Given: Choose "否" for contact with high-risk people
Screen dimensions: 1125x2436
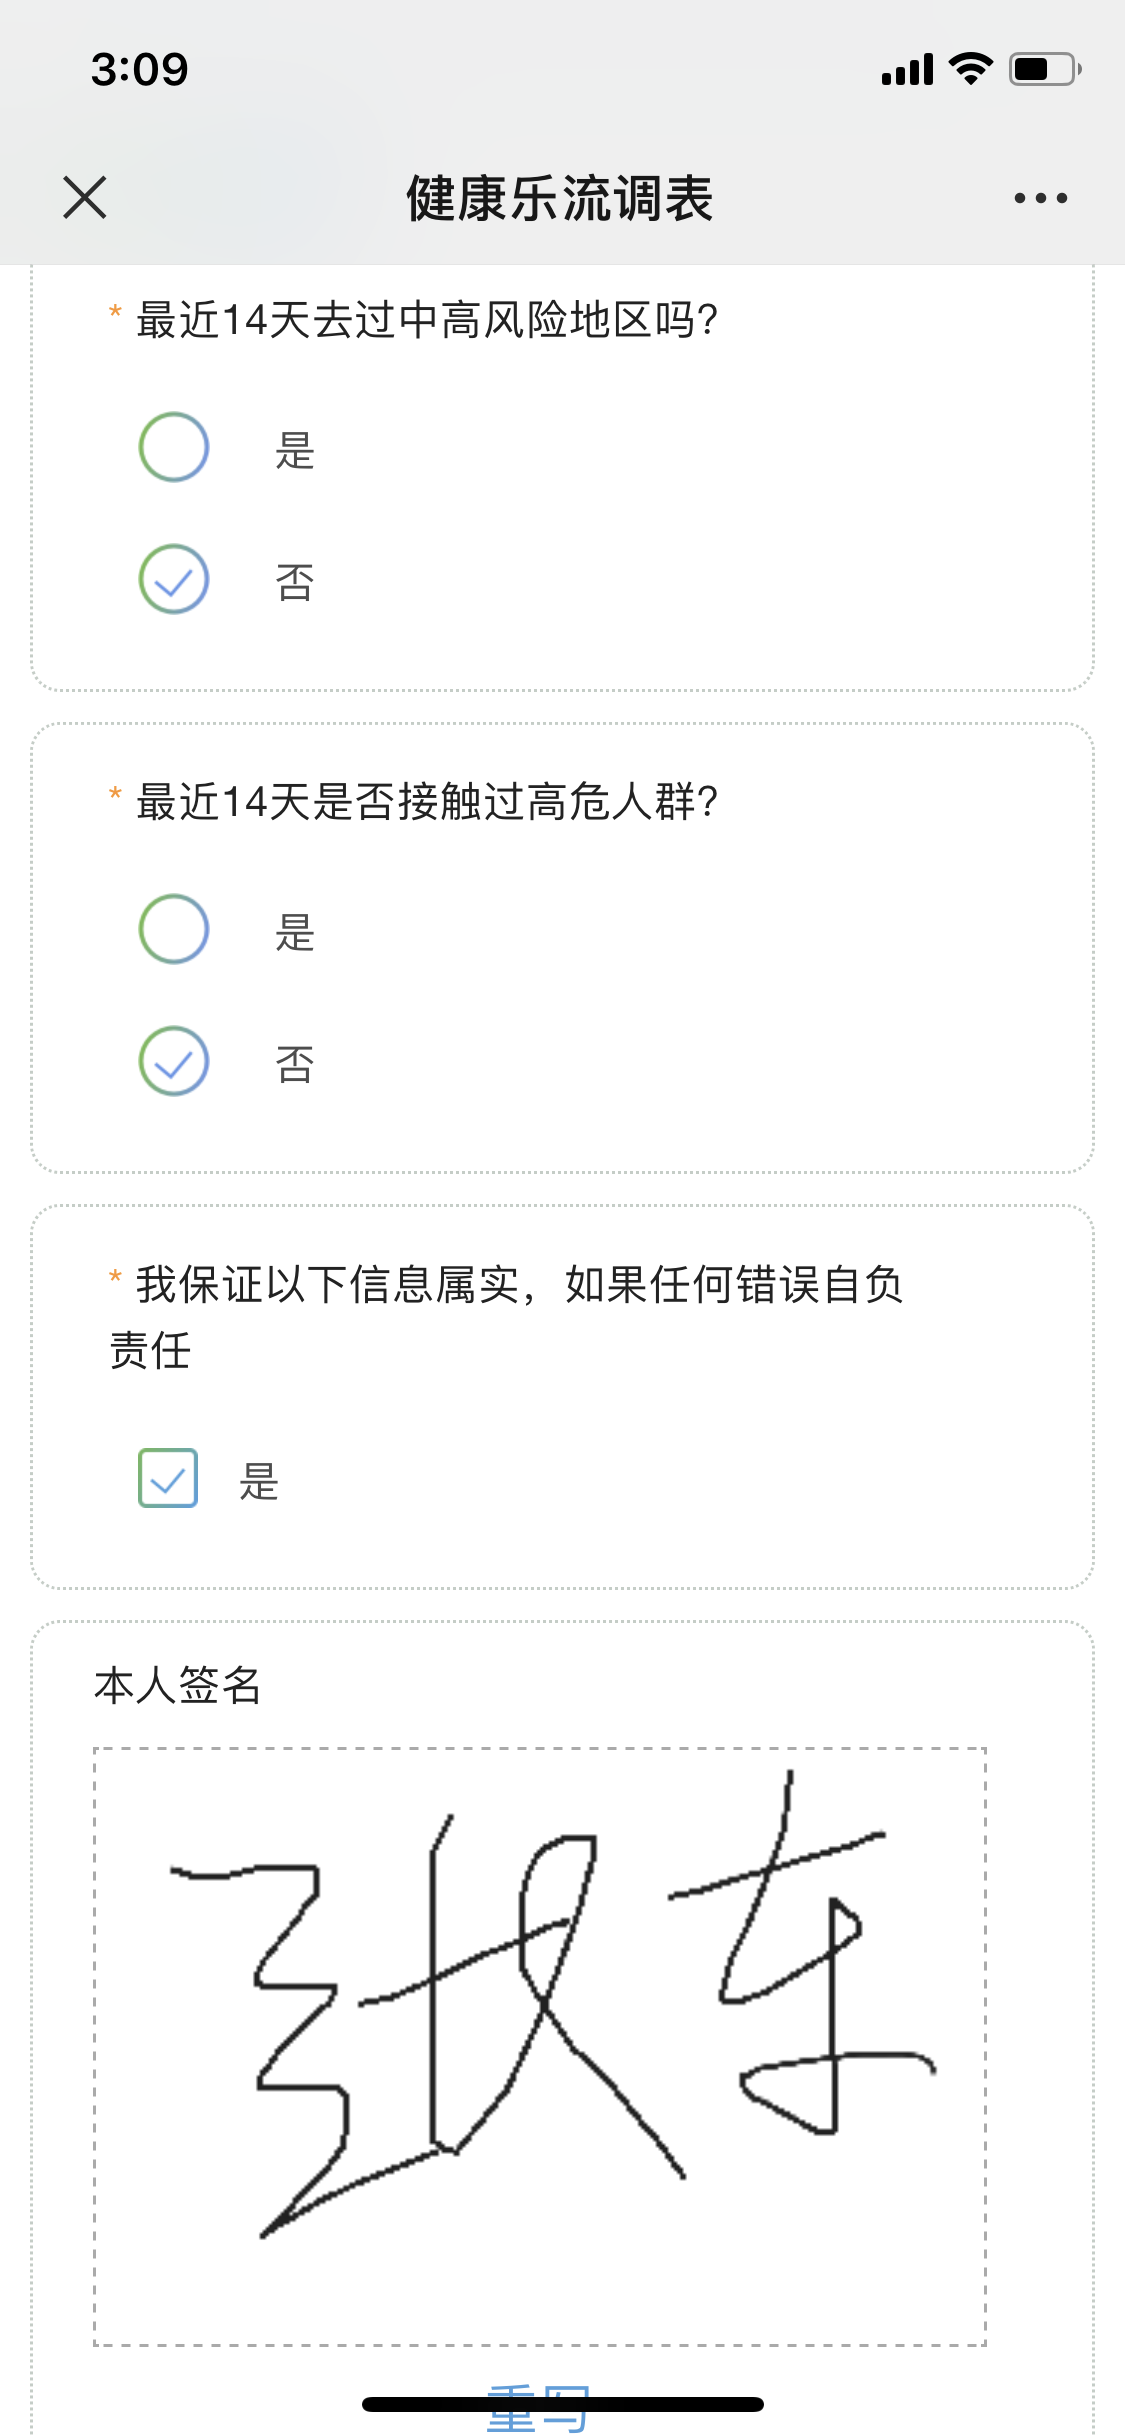Looking at the screenshot, I should [x=174, y=1061].
